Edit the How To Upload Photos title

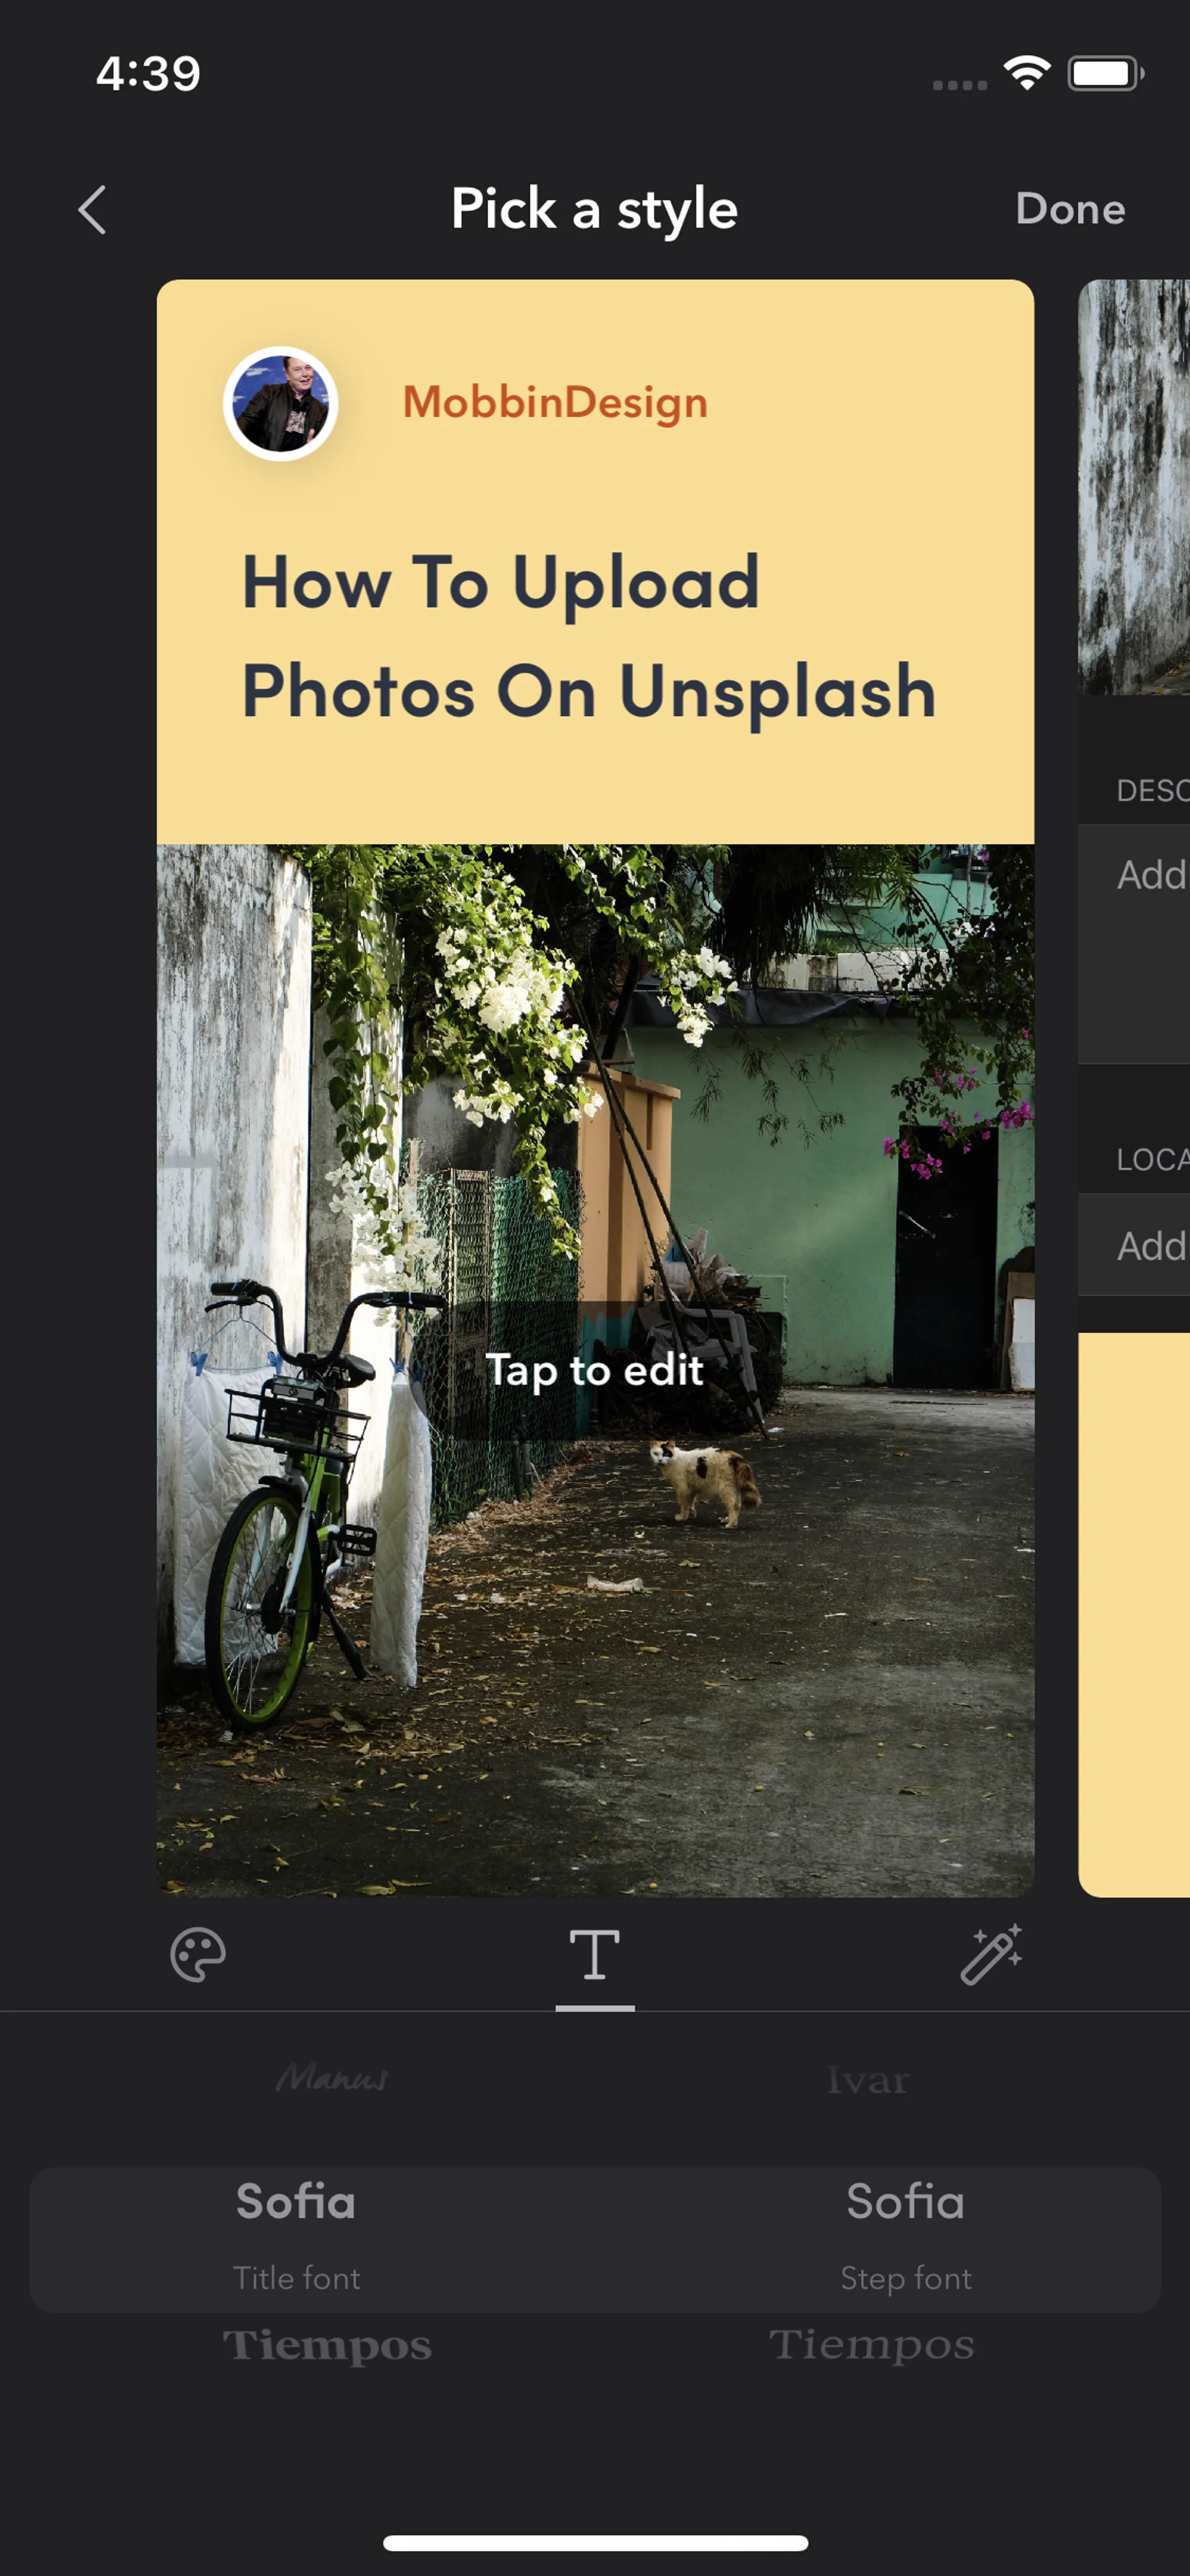click(589, 636)
